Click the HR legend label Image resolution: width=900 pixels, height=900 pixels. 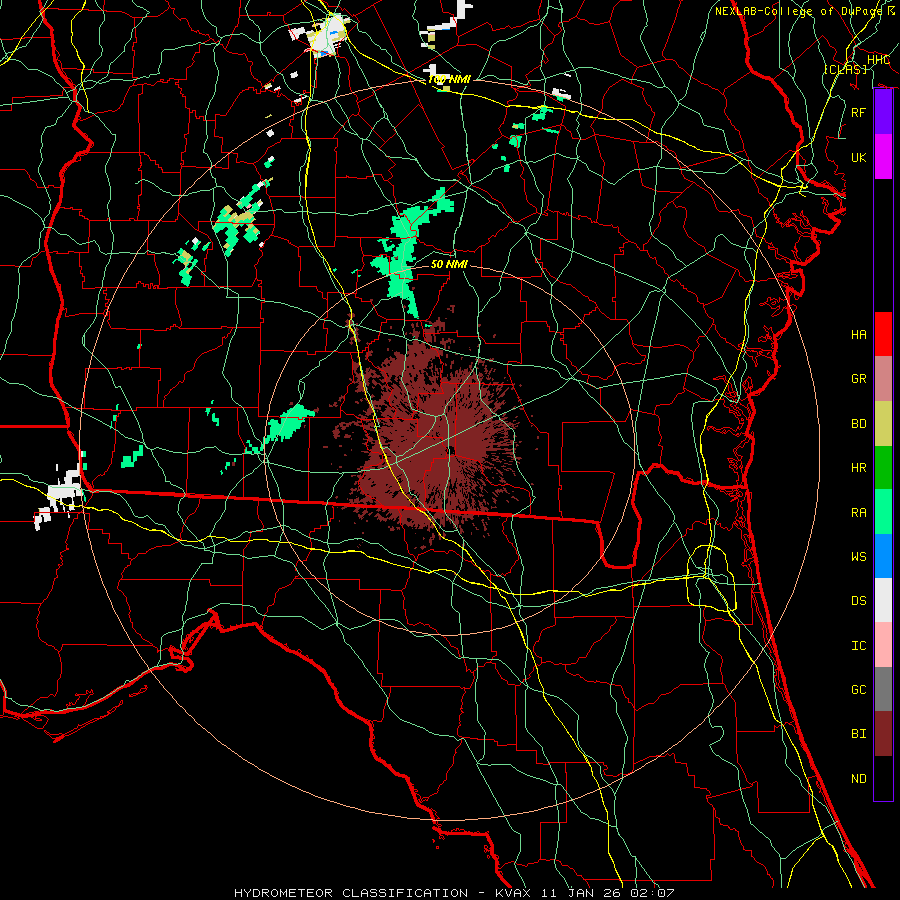(859, 468)
